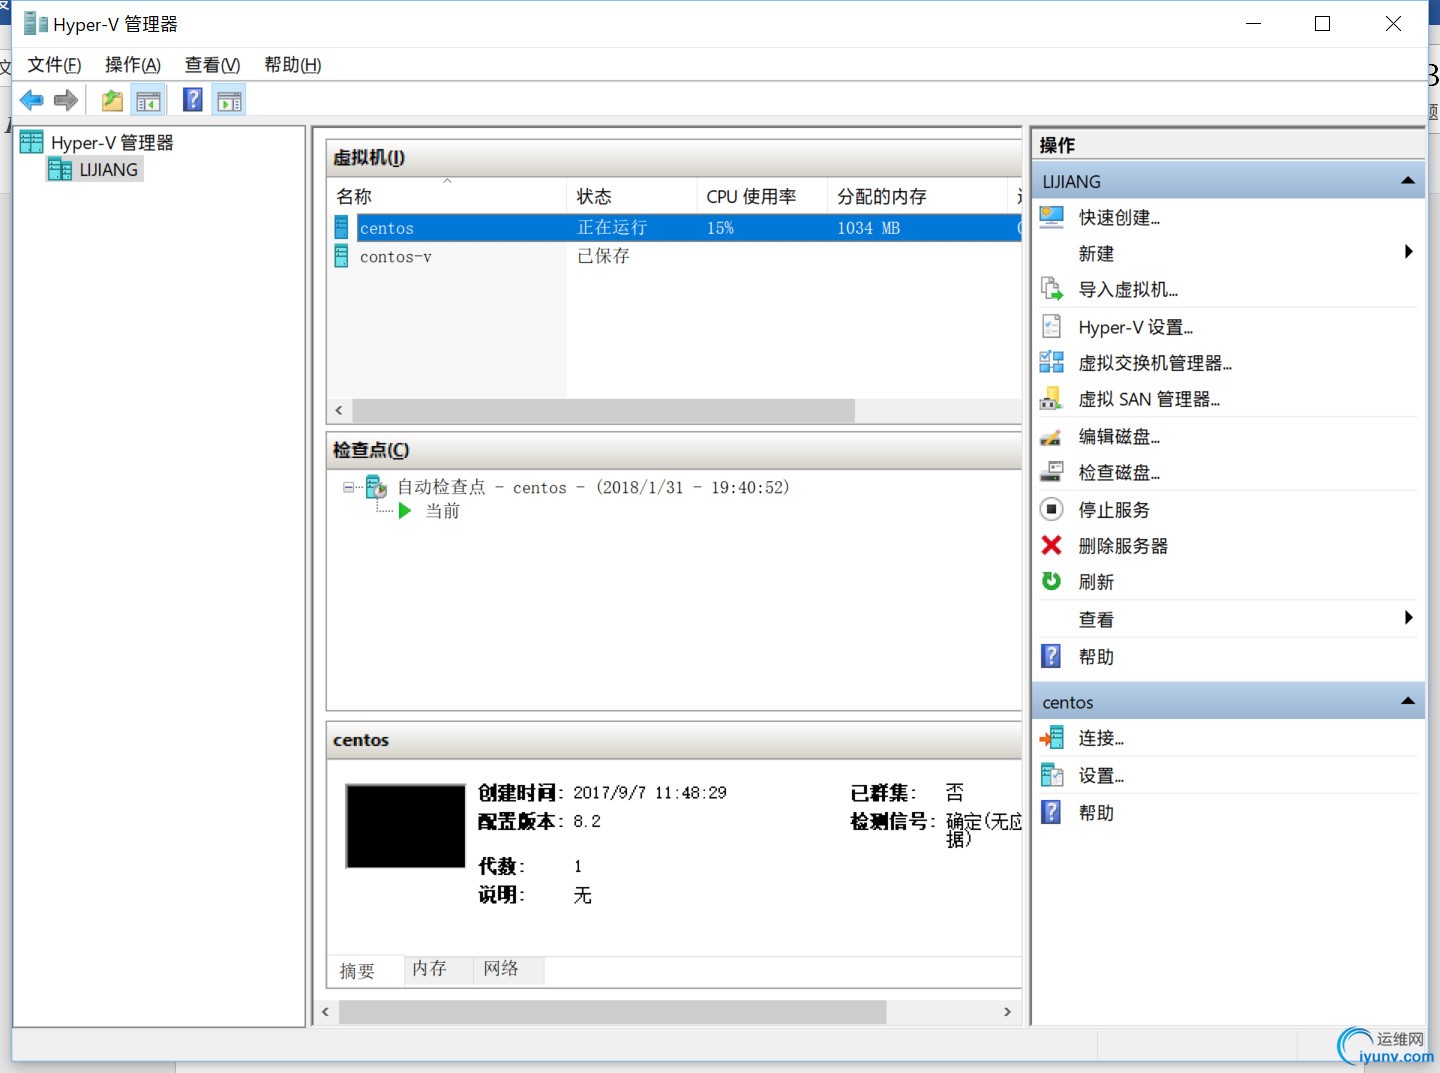Choose 停止服务 action
Viewport: 1440px width, 1073px height.
(x=1114, y=510)
